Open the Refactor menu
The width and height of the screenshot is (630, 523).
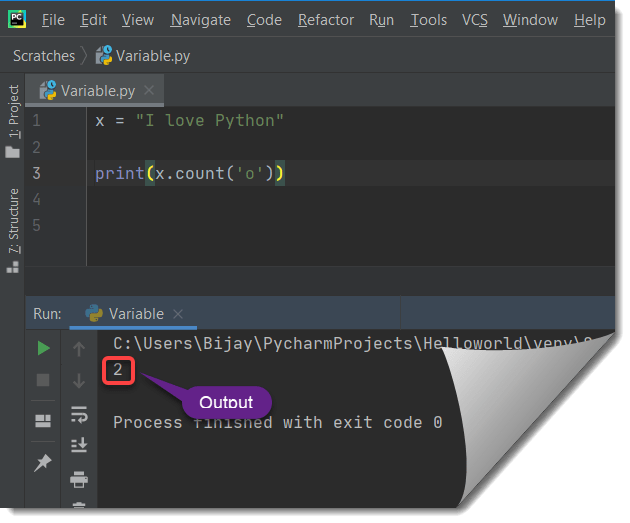point(326,20)
